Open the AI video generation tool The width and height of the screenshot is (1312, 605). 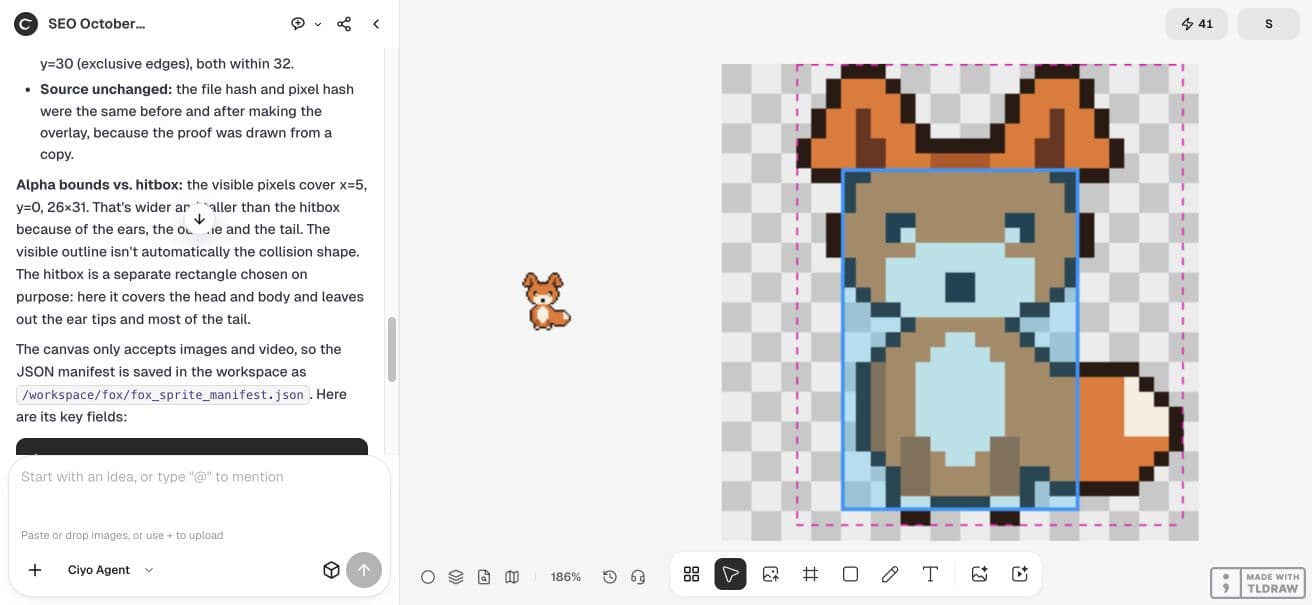1020,574
